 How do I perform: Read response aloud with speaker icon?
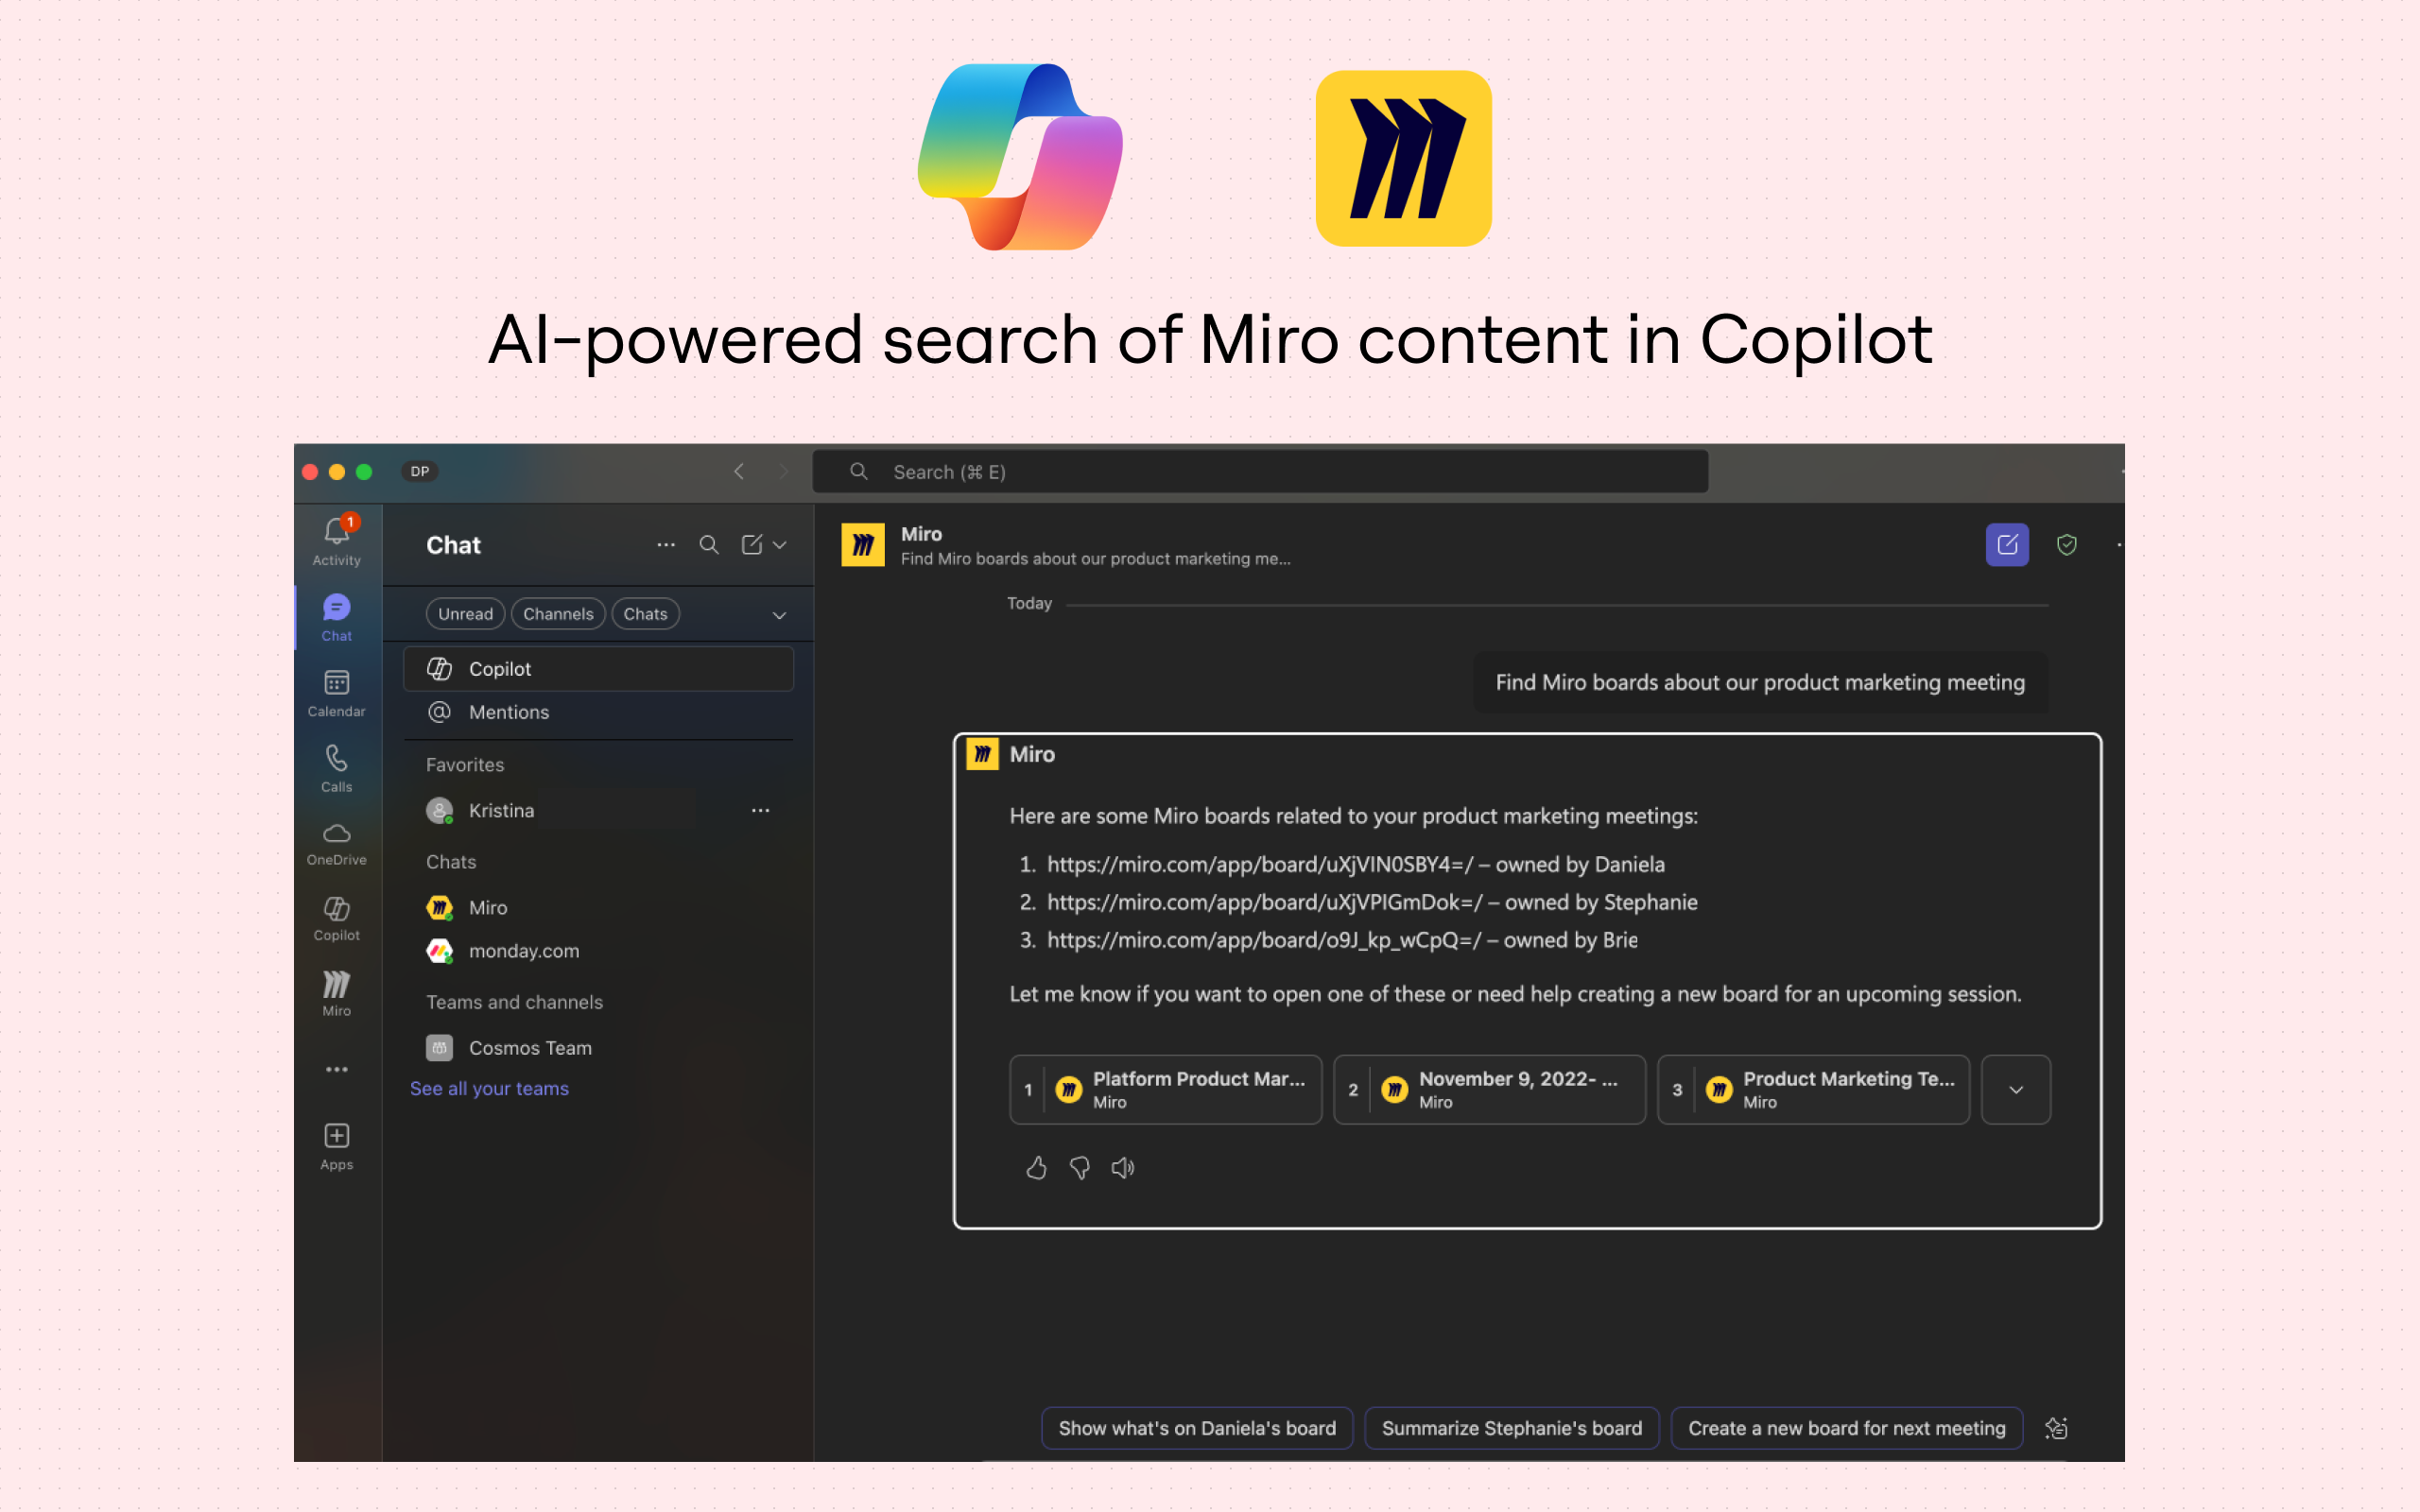point(1123,1167)
